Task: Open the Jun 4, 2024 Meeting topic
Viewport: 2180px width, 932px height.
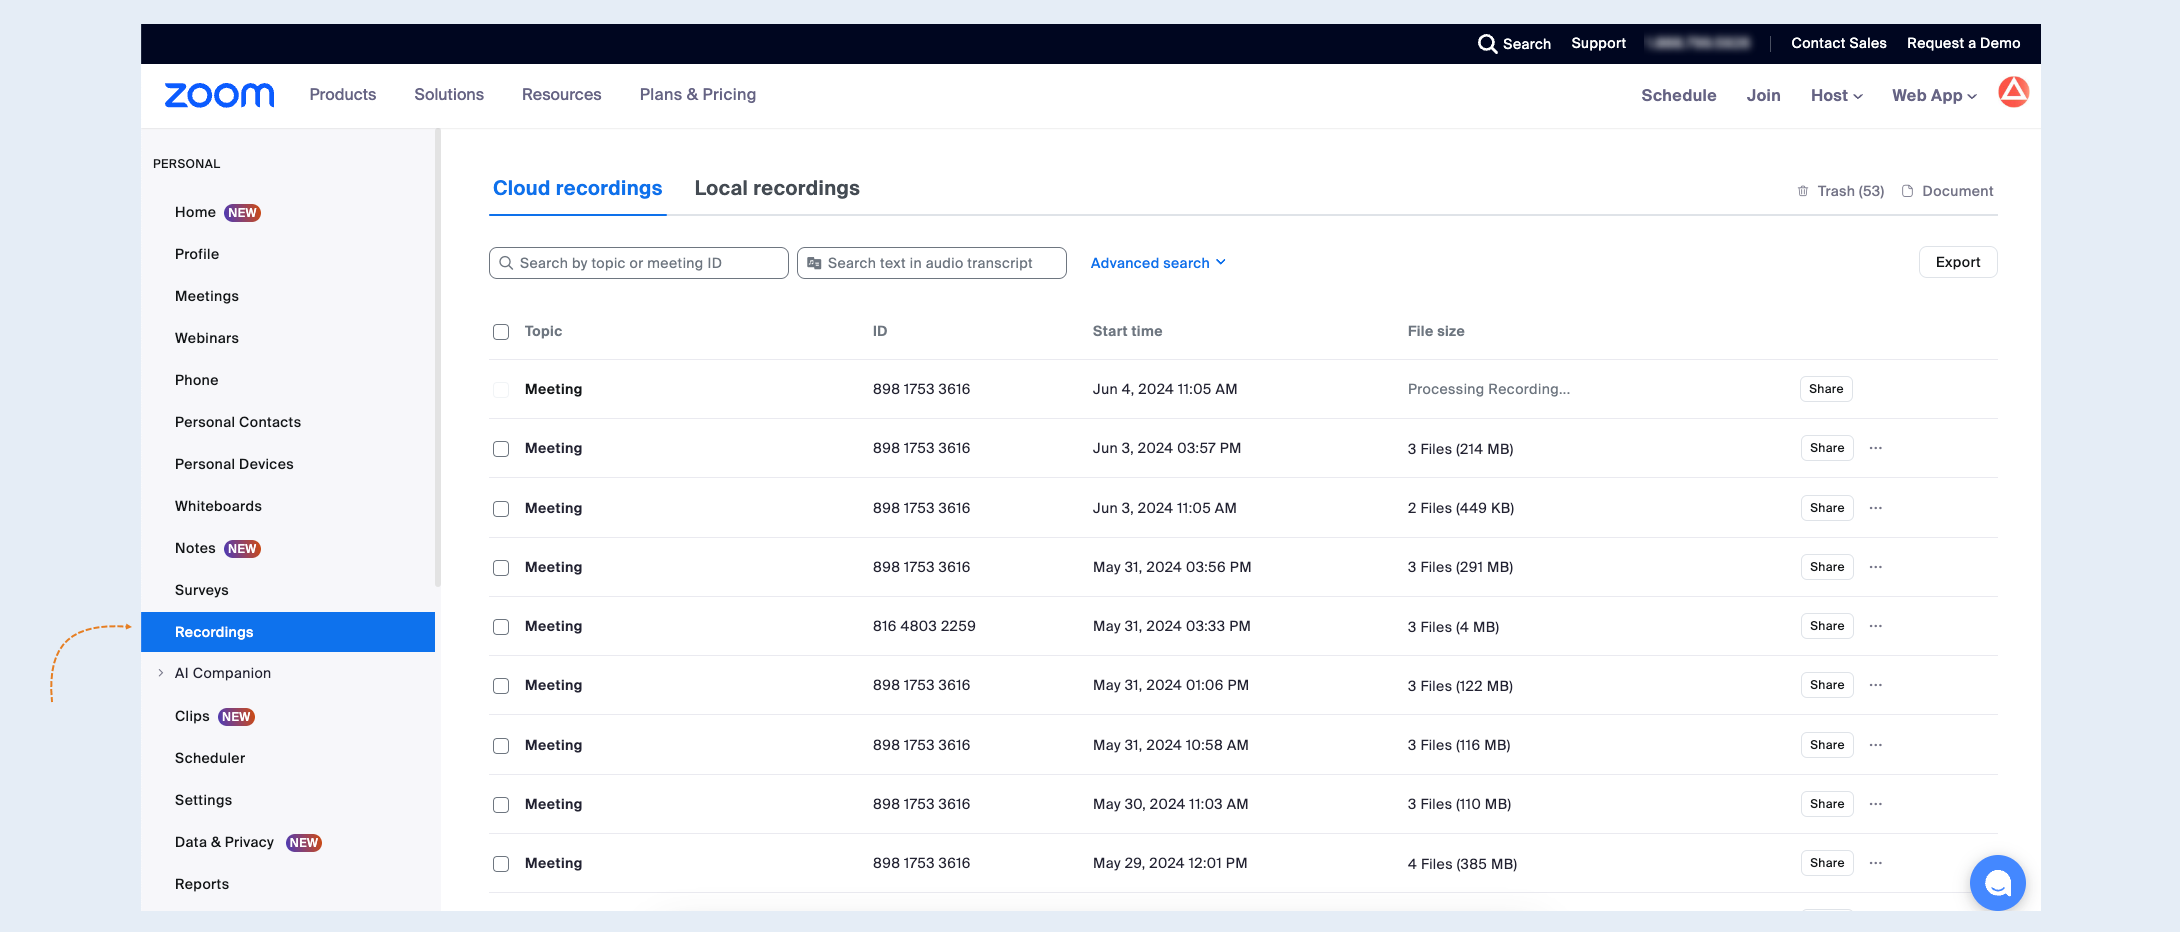Action: [x=553, y=389]
